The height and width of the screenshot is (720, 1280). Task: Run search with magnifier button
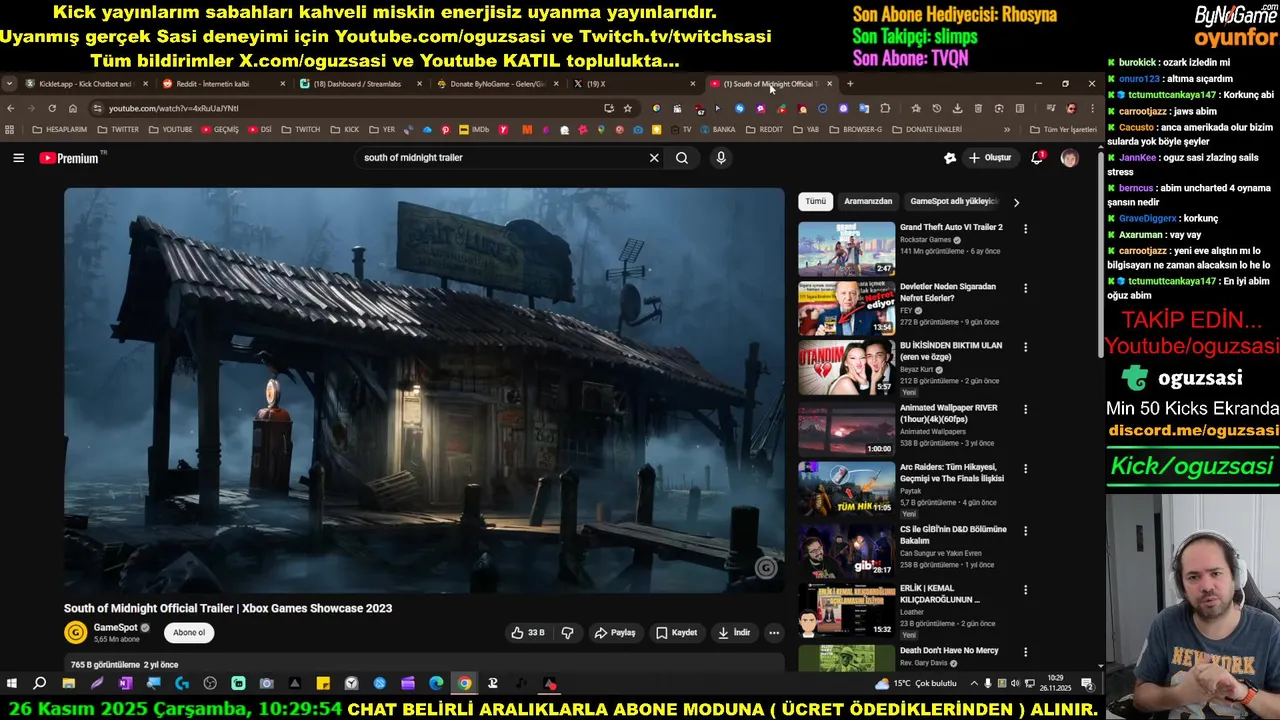click(x=682, y=158)
